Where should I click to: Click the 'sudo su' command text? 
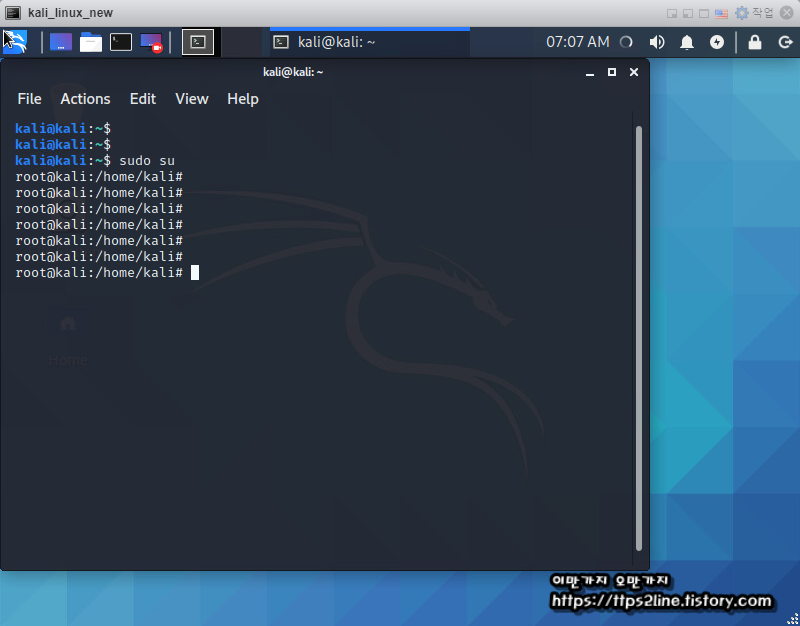147,161
